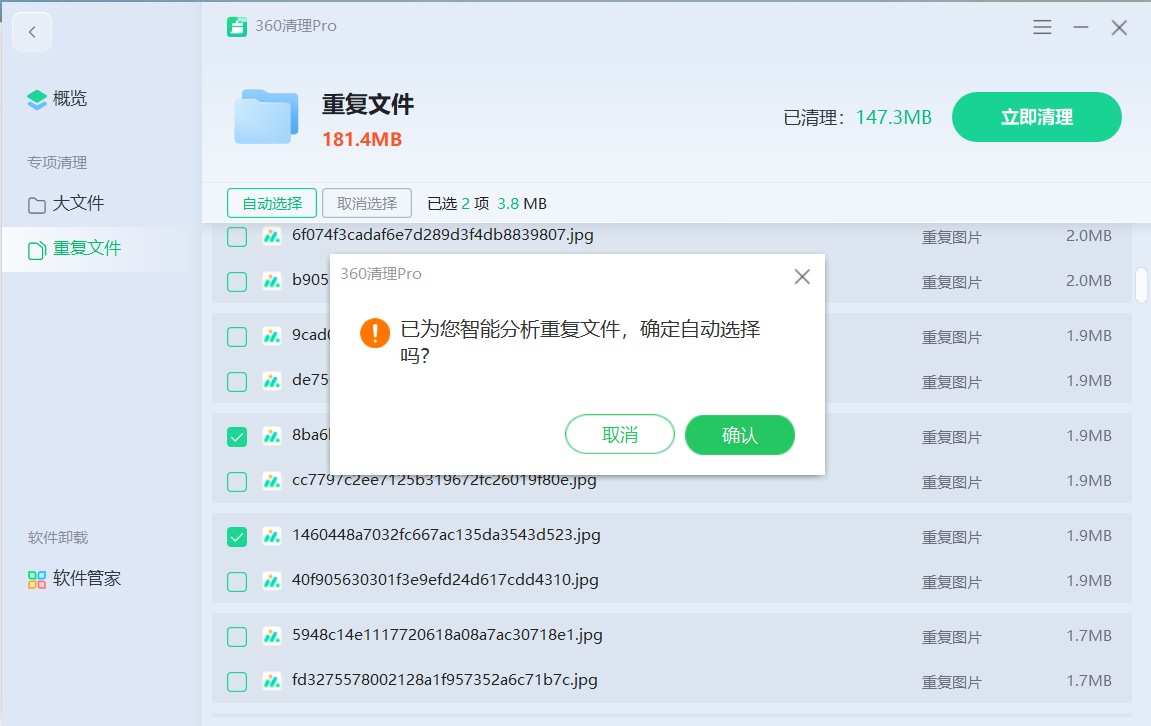Screen dimensions: 1151x726
Task: Click image icon of 1460448a7032fc667ac135da3543d523.jpg
Action: point(271,536)
